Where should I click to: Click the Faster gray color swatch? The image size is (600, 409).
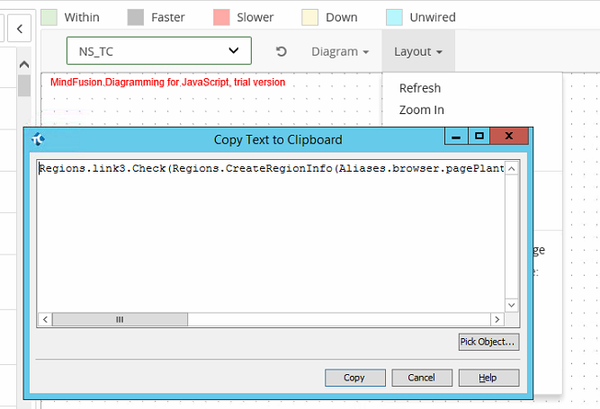coord(135,17)
